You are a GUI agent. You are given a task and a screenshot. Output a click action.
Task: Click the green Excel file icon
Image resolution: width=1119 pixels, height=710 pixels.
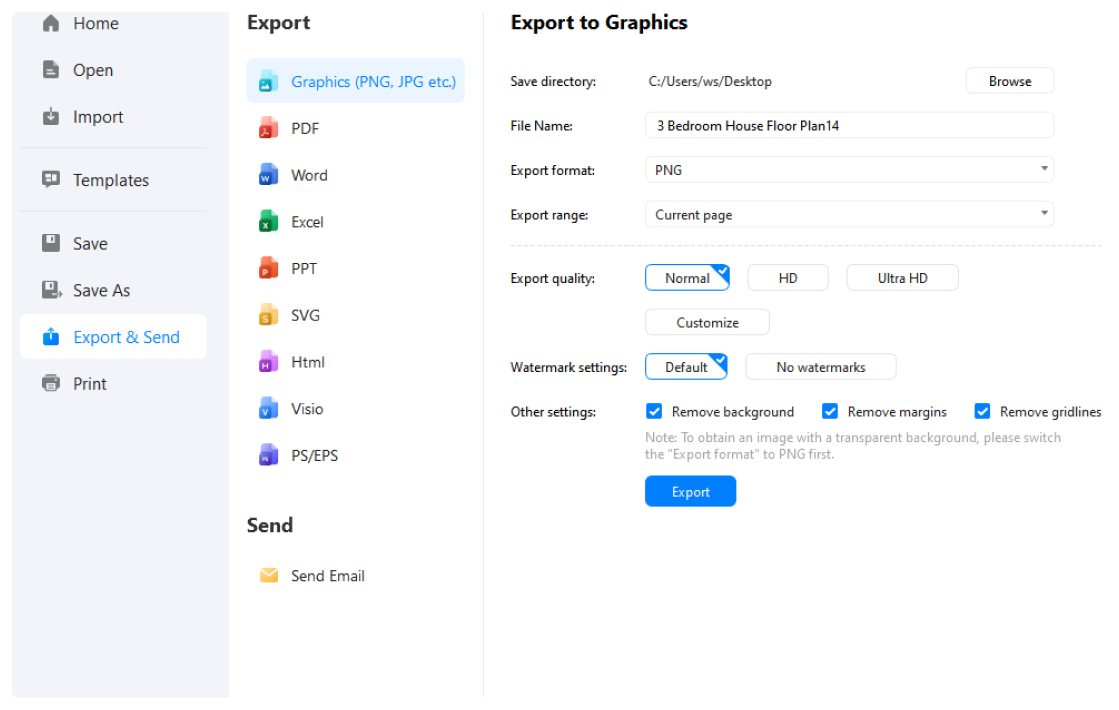(x=268, y=221)
